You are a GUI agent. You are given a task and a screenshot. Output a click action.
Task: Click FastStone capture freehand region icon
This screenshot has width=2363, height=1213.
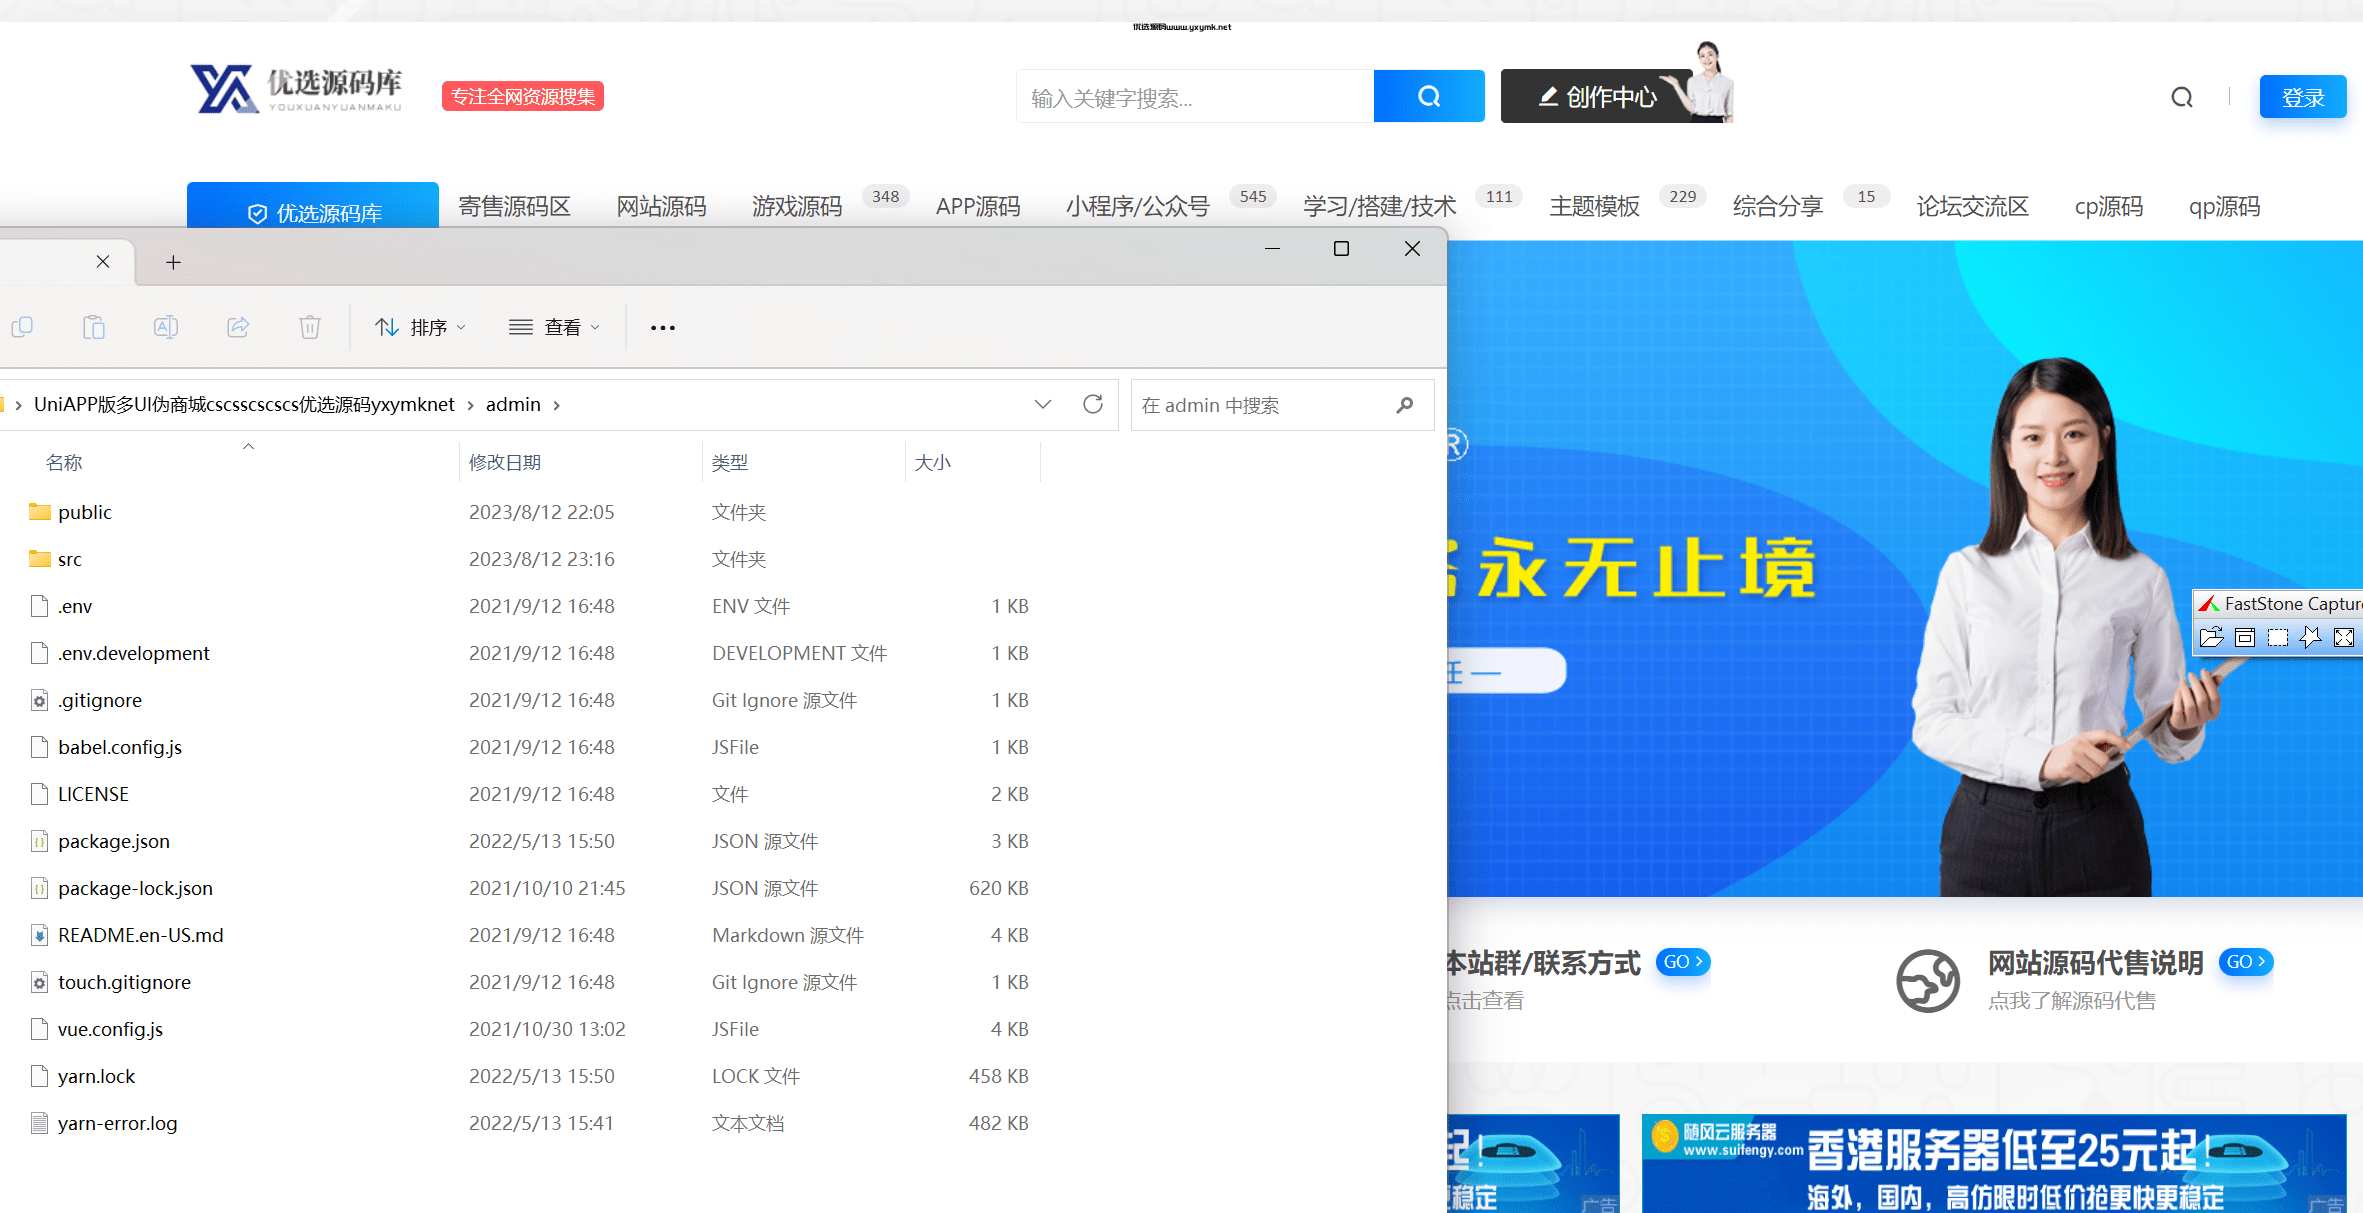click(x=2311, y=637)
